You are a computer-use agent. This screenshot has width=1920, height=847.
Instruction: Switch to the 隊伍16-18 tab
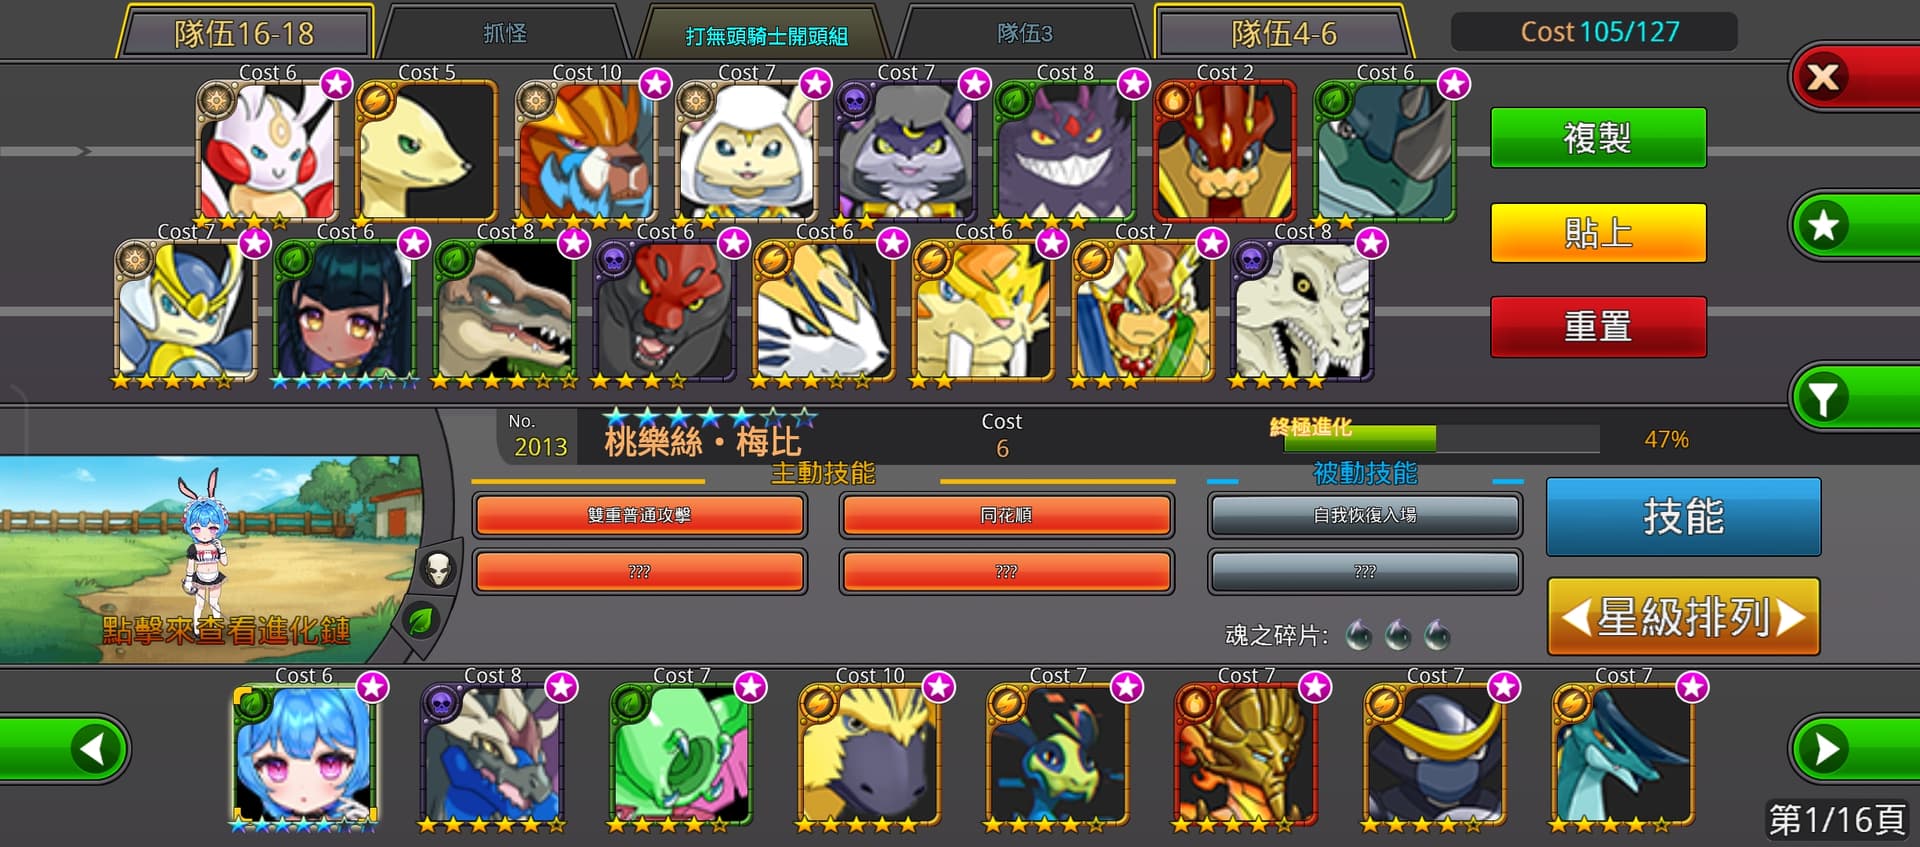[x=245, y=33]
